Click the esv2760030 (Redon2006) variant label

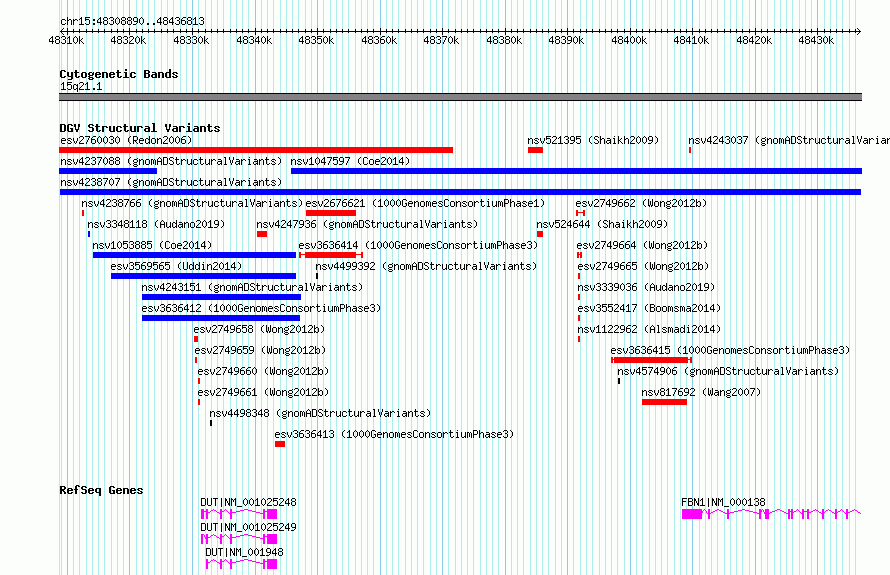pos(126,140)
